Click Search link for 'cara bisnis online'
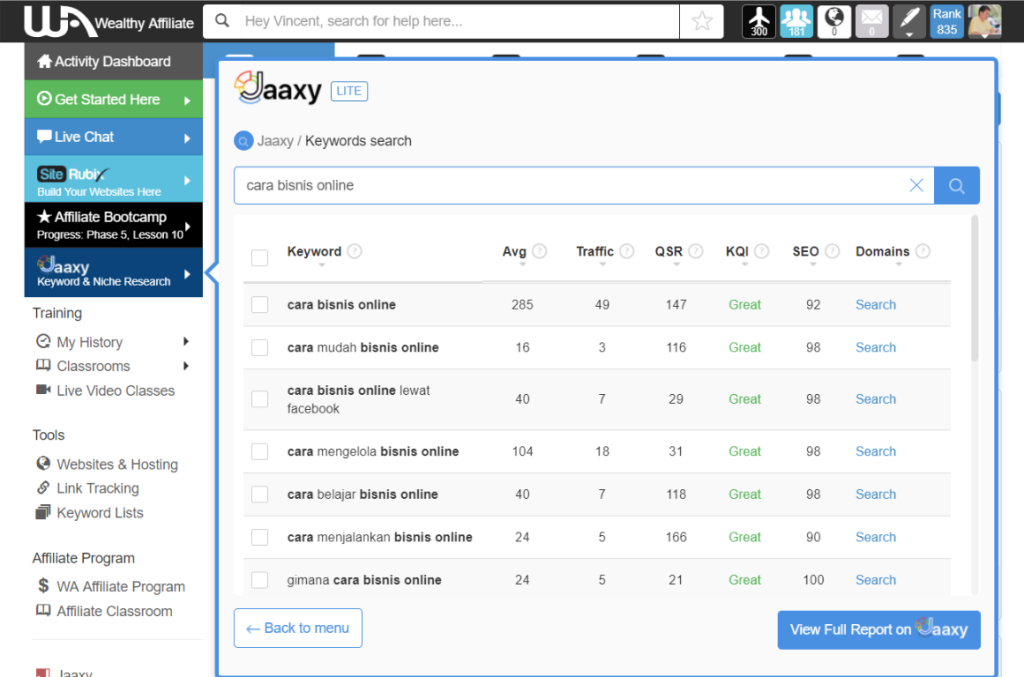The height and width of the screenshot is (677, 1024). click(x=875, y=305)
